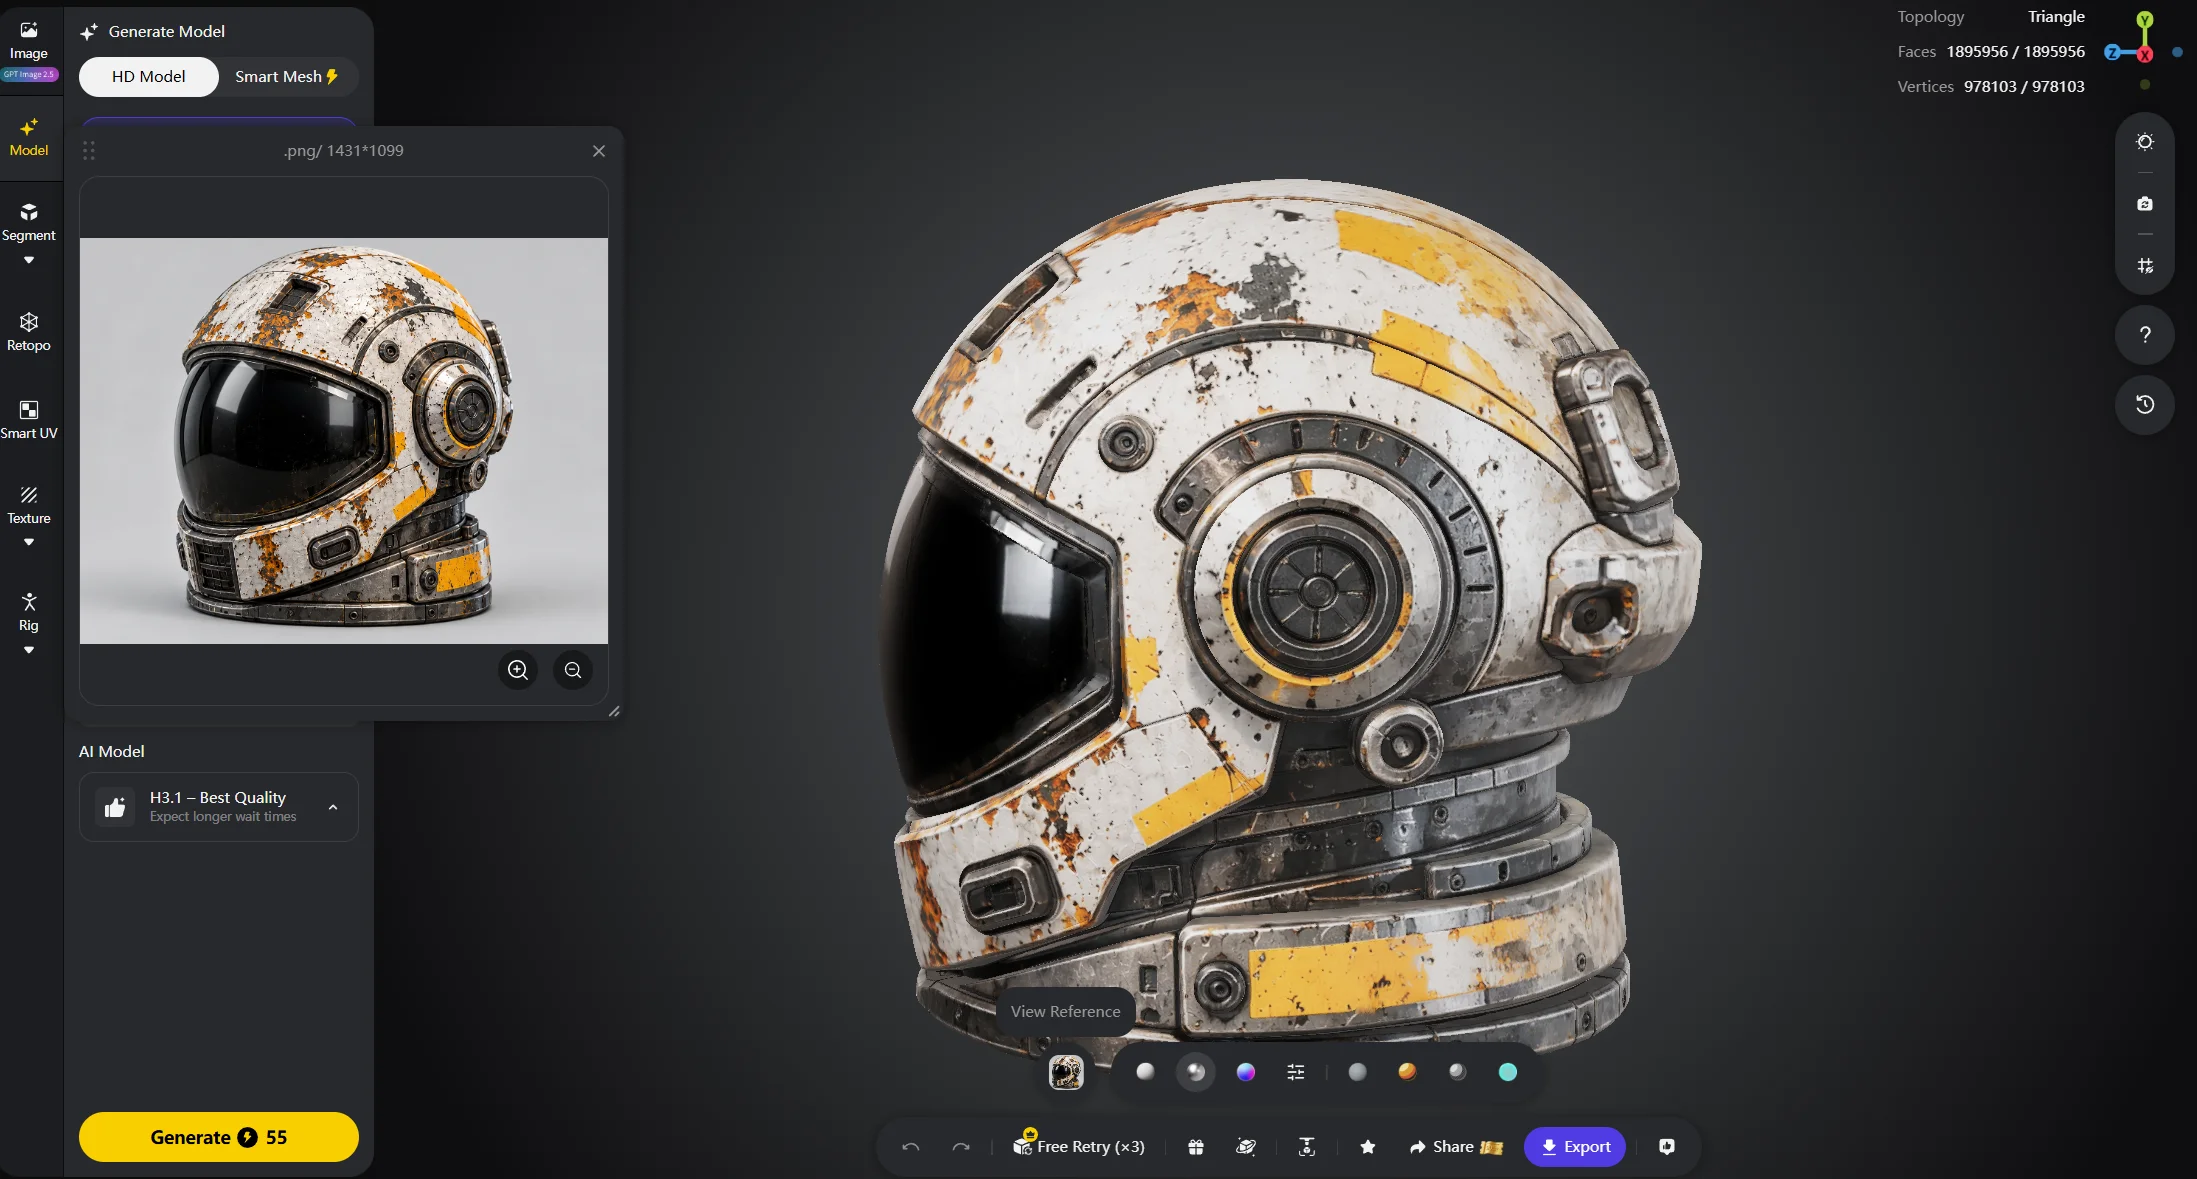Switch to HD Model mode
This screenshot has width=2197, height=1179.
tap(148, 77)
